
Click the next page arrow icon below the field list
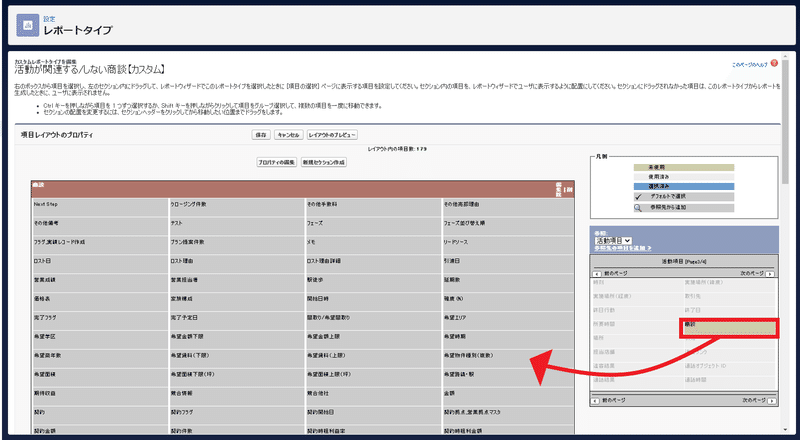click(x=770, y=401)
